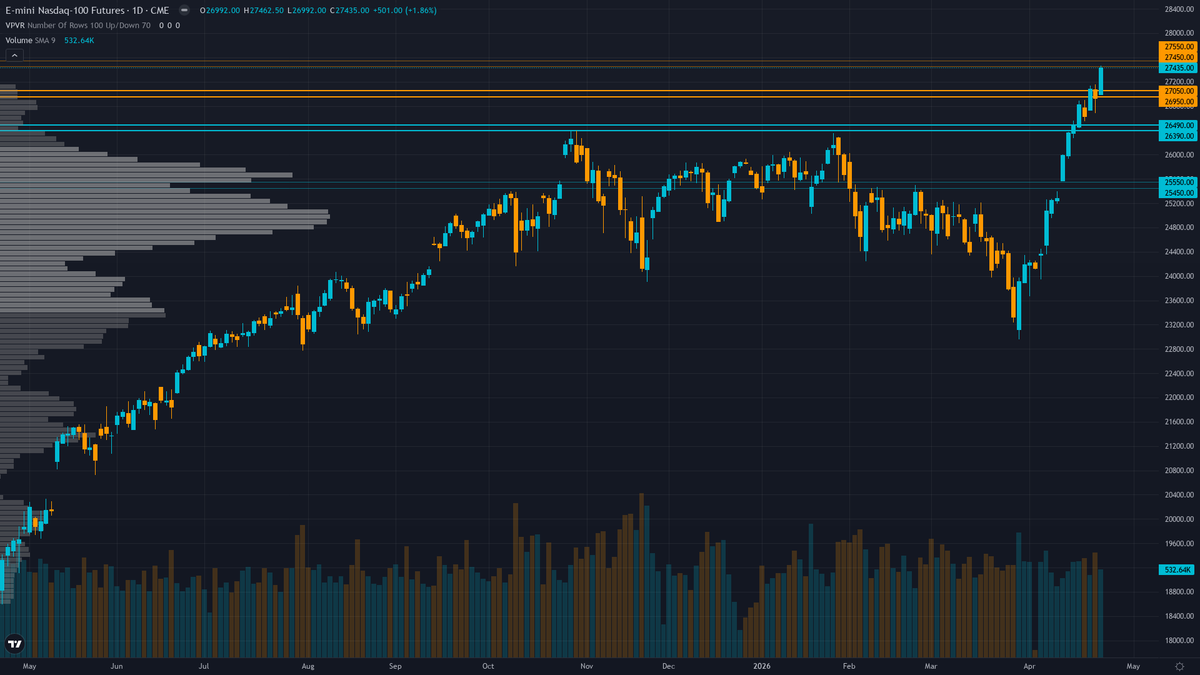The height and width of the screenshot is (675, 1200).
Task: Hide the symbol series using the eye icon
Action: coord(183,10)
